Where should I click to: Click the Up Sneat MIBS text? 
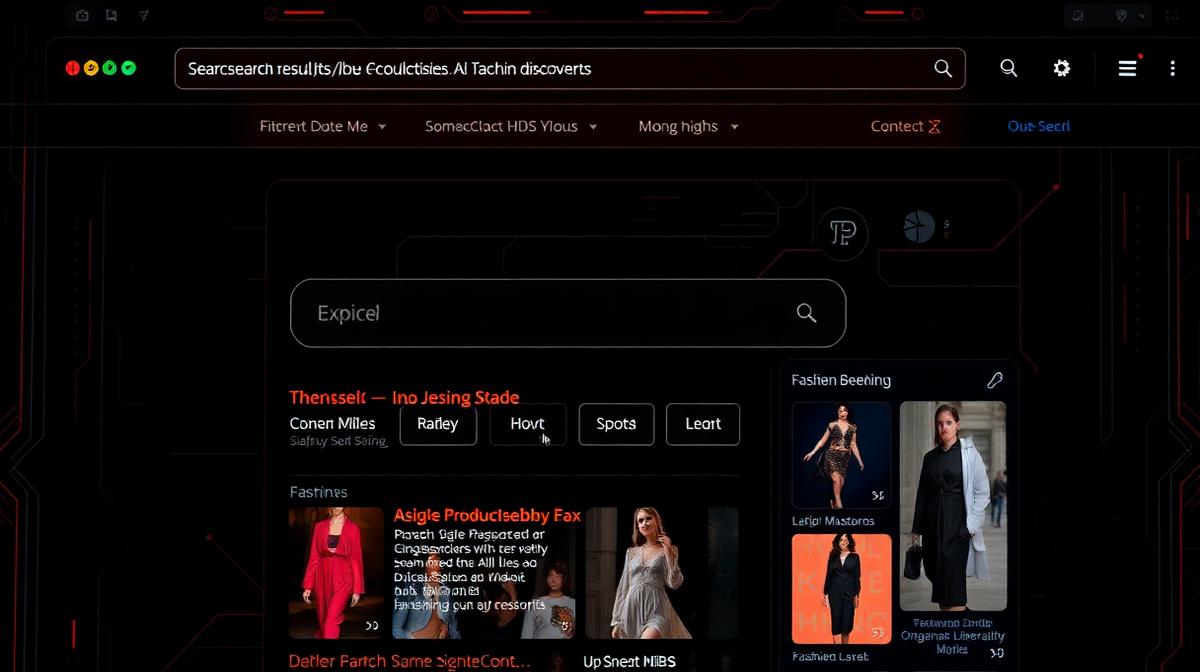pyautogui.click(x=631, y=661)
